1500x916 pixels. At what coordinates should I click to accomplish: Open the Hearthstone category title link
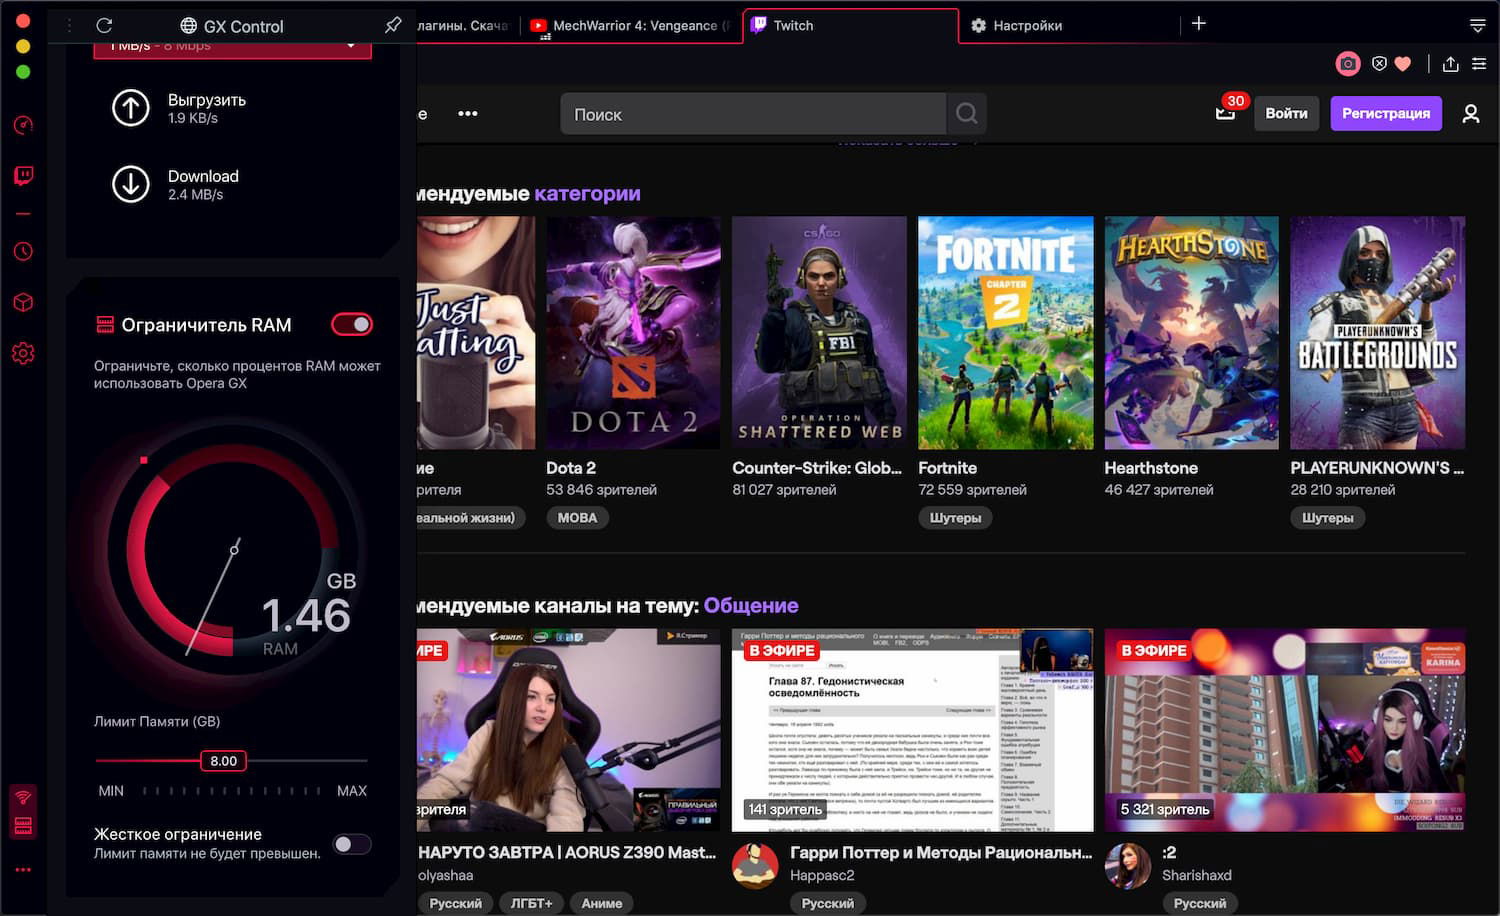click(1151, 468)
